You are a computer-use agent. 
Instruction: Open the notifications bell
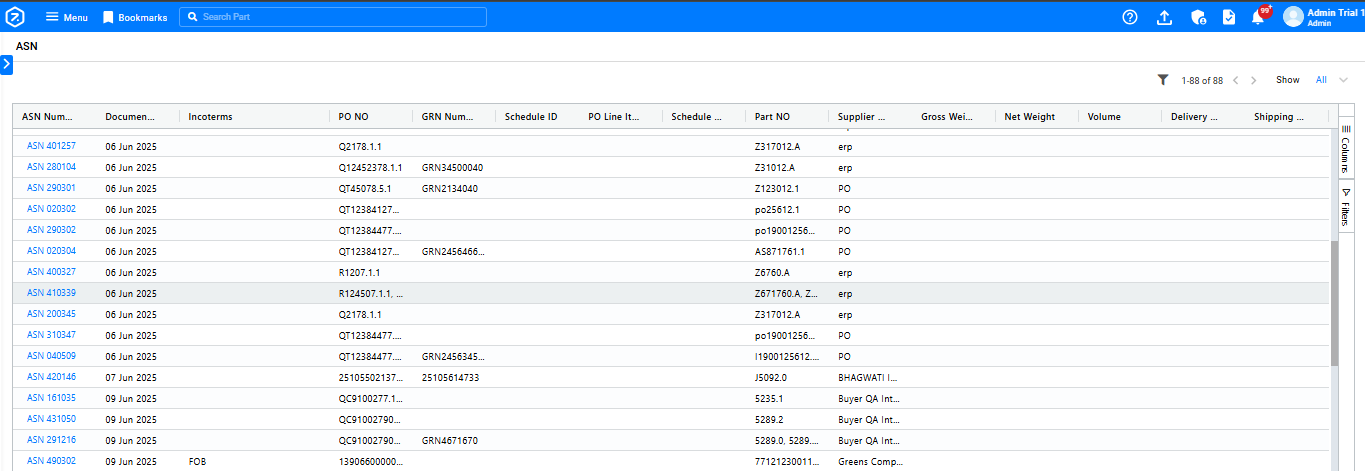(x=1258, y=17)
